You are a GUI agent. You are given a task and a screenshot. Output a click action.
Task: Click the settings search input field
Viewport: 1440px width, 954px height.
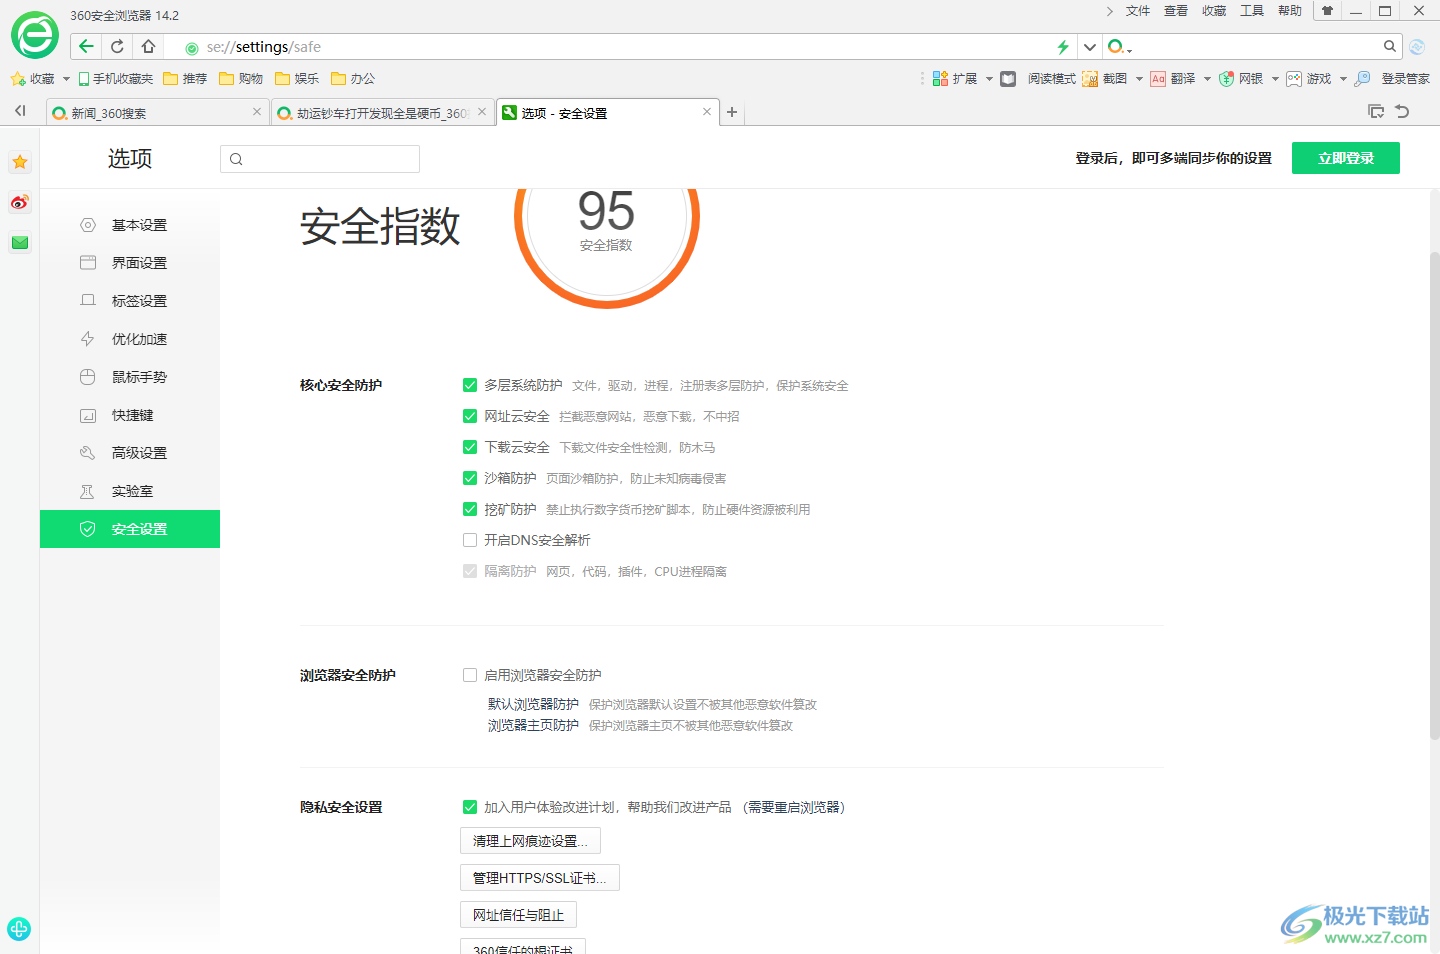tap(320, 159)
